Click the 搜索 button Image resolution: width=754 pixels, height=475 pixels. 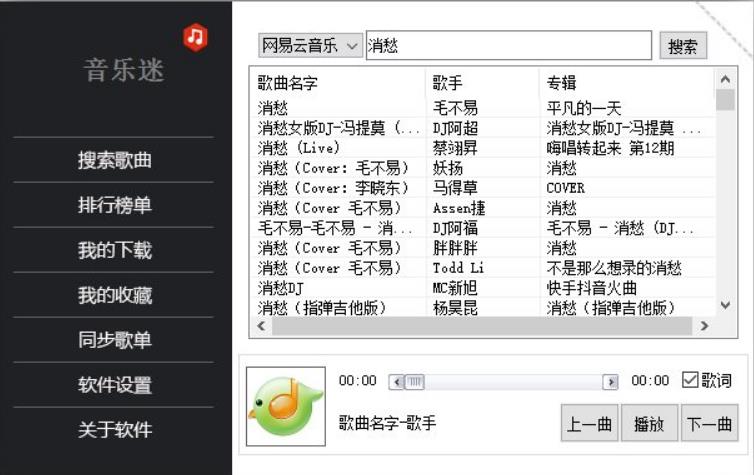pos(683,46)
